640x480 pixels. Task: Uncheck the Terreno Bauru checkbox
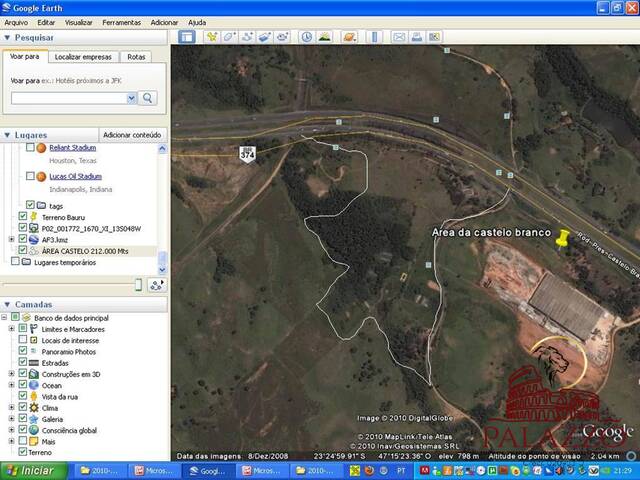pos(23,216)
